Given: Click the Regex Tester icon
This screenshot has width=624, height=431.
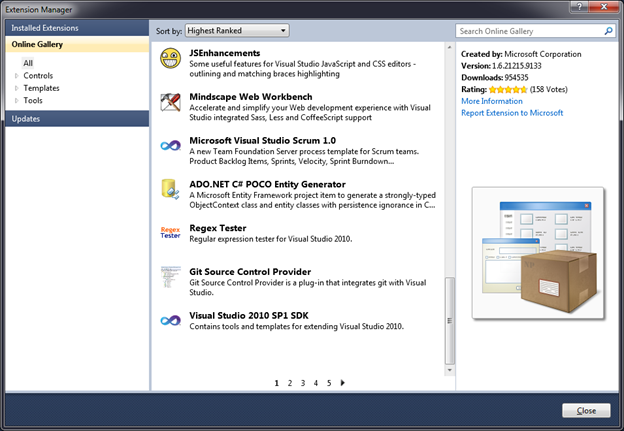Looking at the screenshot, I should pyautogui.click(x=170, y=233).
